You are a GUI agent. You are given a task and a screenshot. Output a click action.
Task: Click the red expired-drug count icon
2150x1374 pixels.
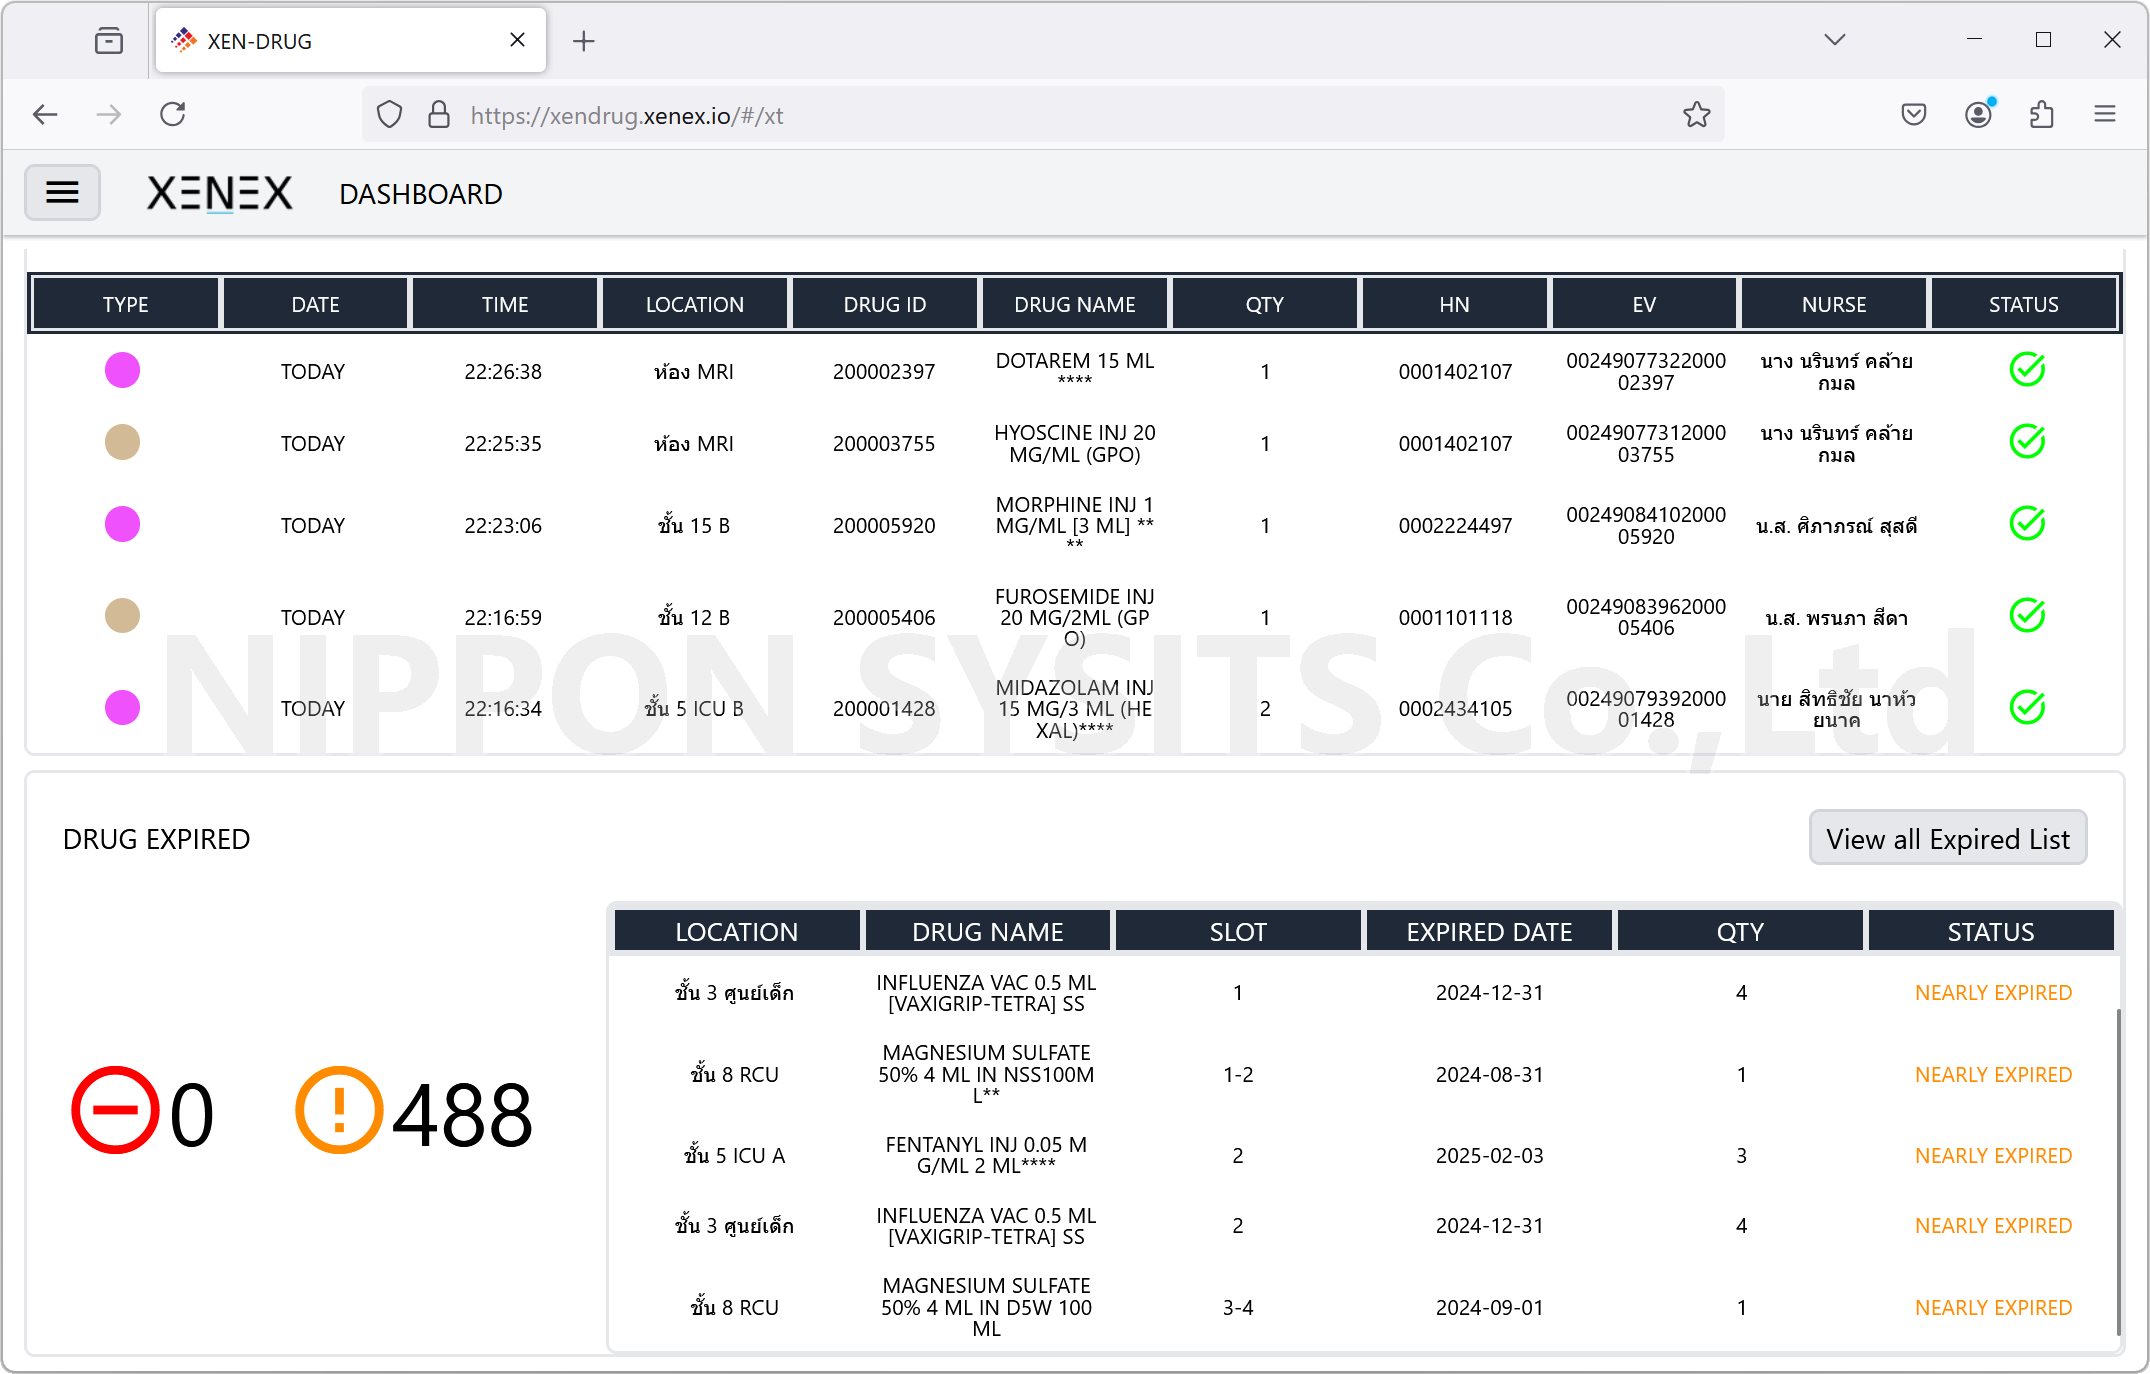coord(115,1110)
